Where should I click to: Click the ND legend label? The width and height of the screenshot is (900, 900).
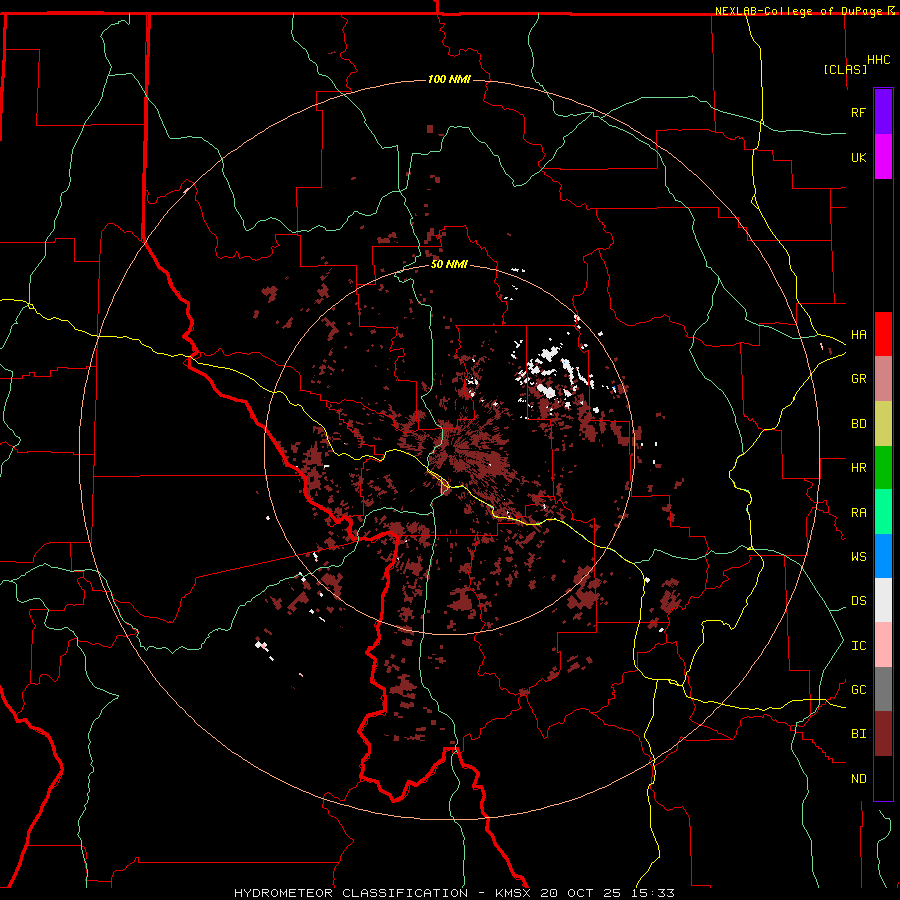click(x=858, y=778)
